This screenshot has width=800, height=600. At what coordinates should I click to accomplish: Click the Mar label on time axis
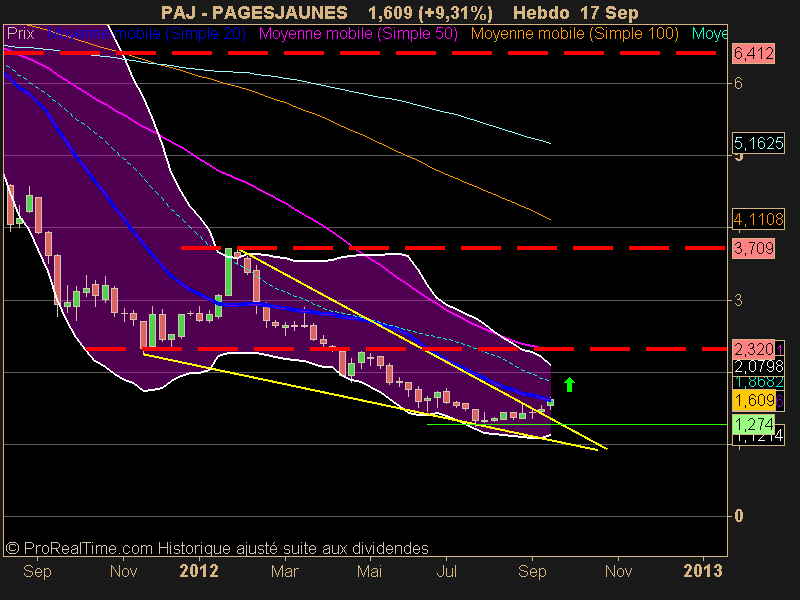tap(284, 571)
